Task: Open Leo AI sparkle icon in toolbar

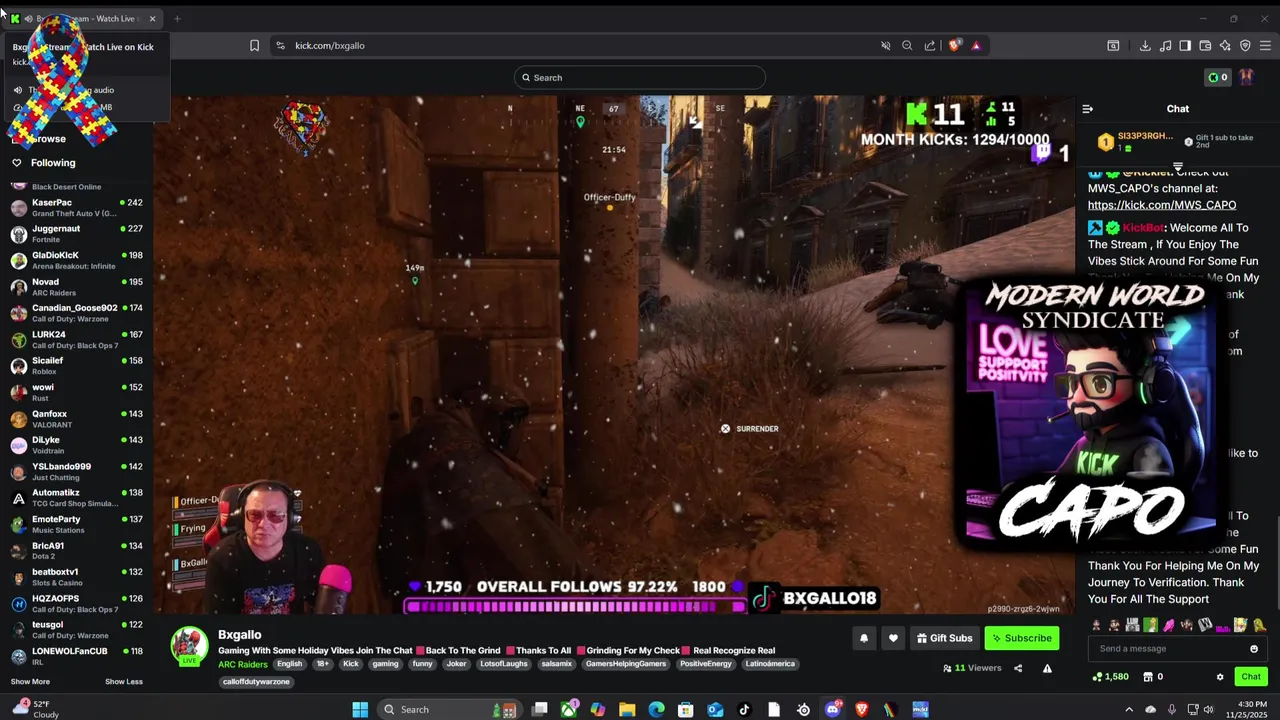Action: tap(1225, 45)
